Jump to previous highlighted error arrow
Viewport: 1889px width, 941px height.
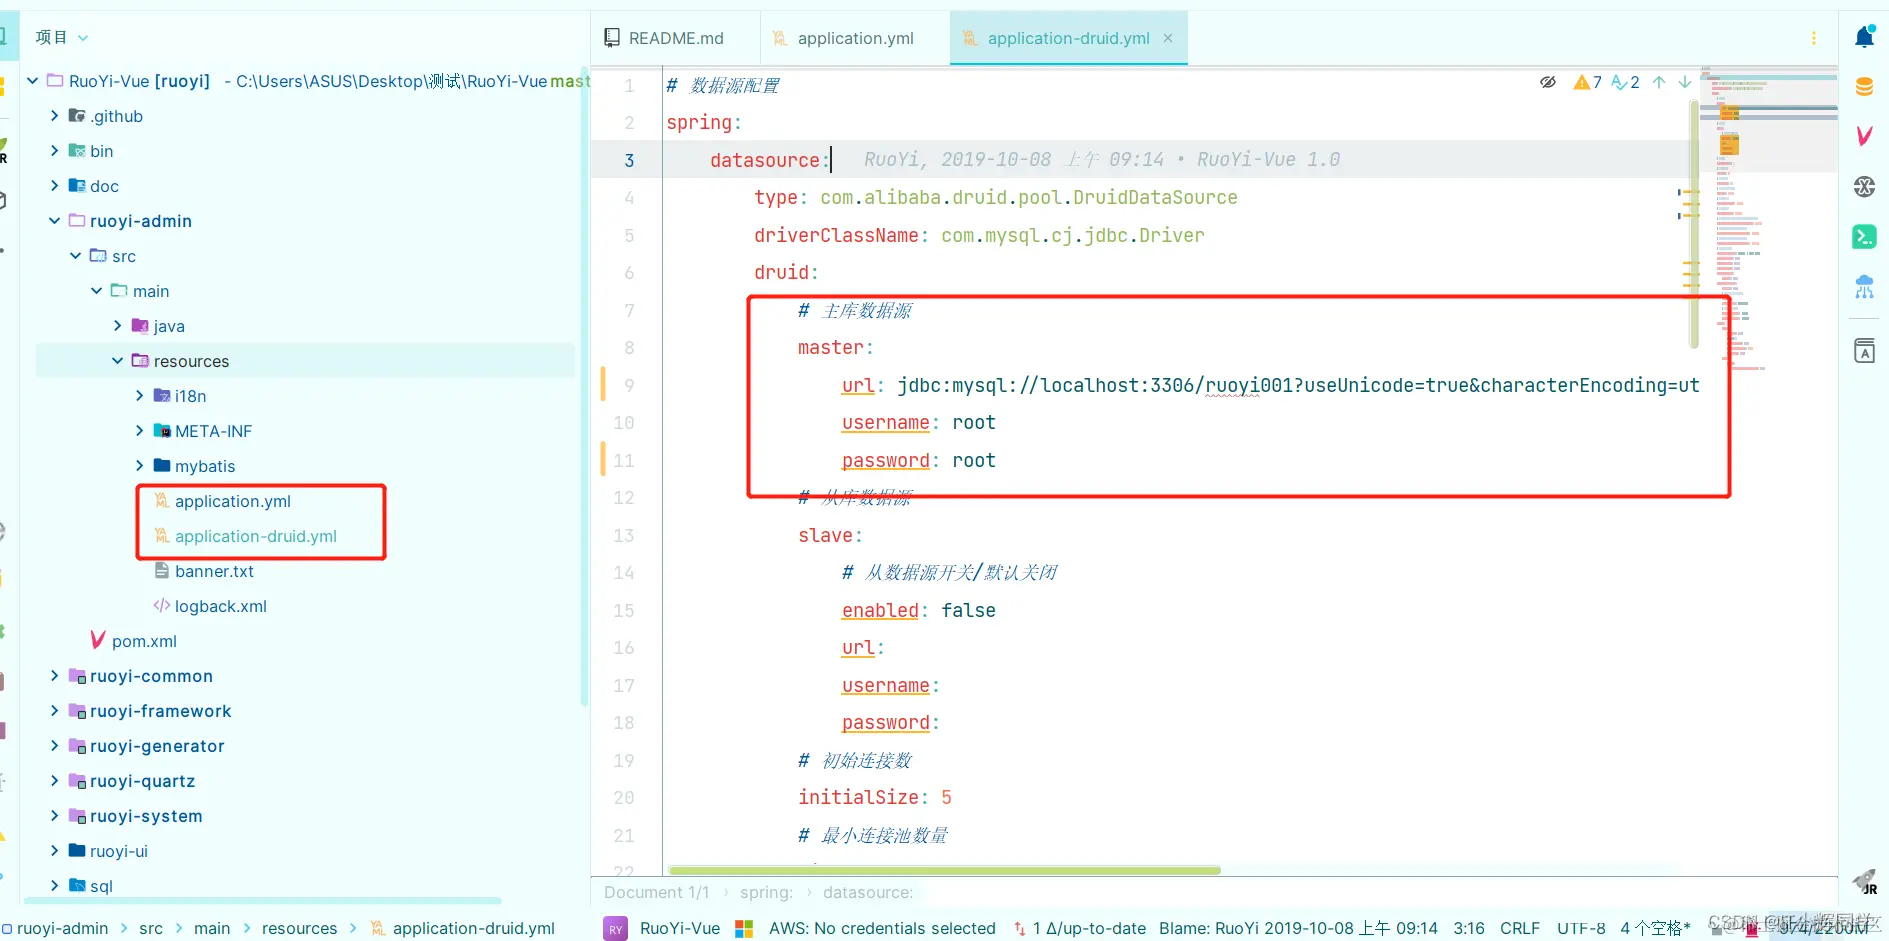1659,82
